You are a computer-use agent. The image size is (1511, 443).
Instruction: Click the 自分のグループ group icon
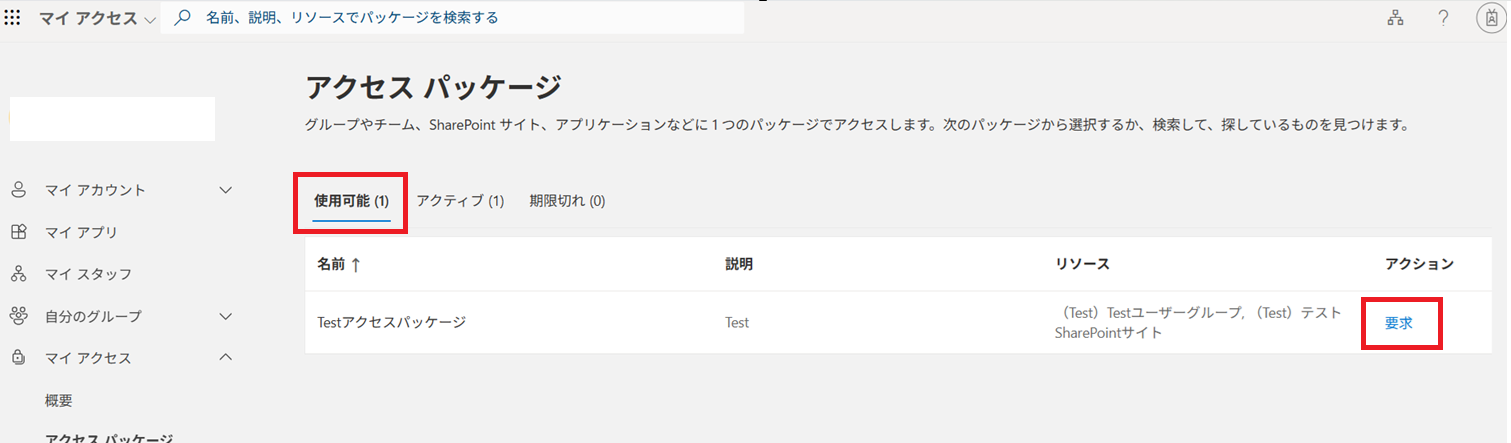[x=18, y=316]
